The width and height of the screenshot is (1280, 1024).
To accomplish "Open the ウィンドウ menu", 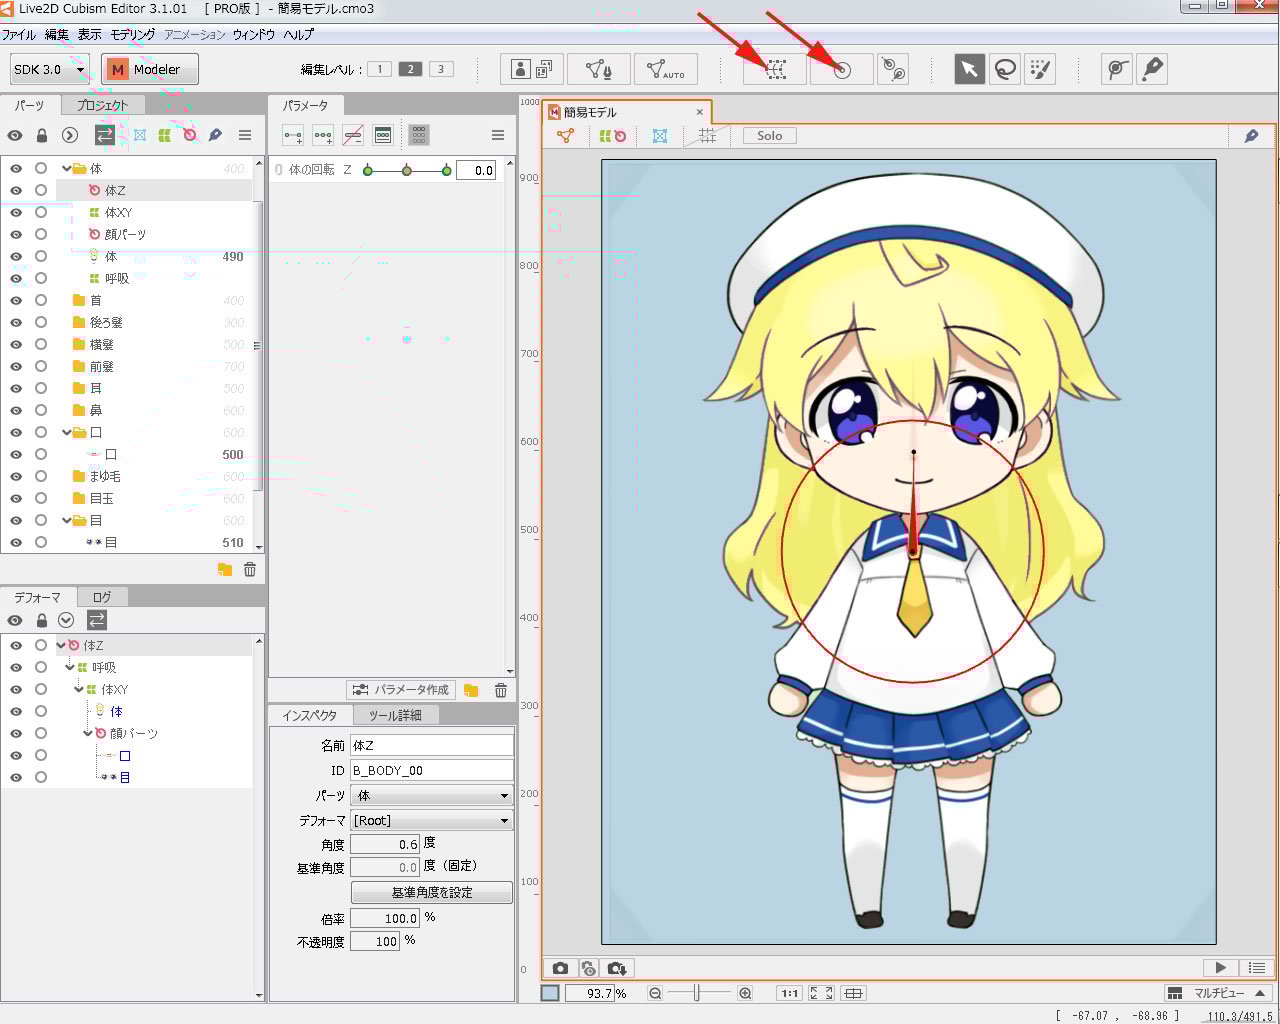I will point(254,34).
